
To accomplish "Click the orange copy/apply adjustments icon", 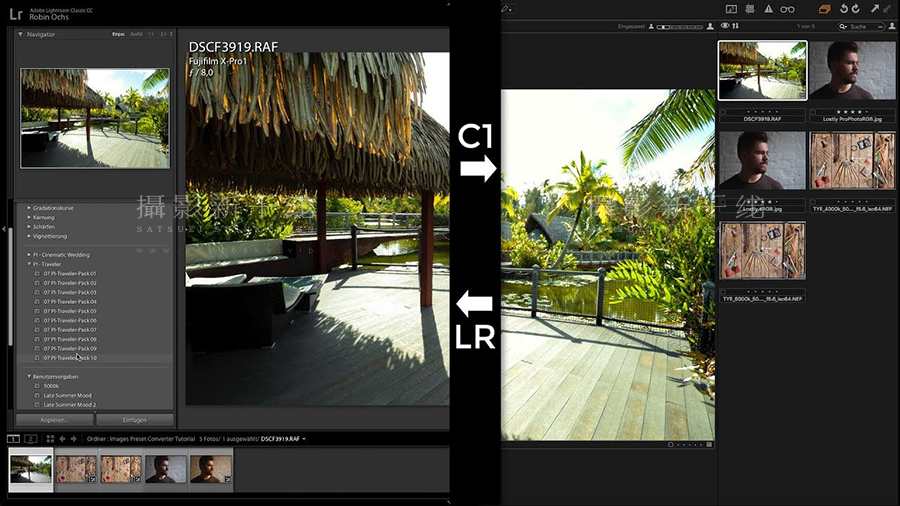I will [x=825, y=9].
